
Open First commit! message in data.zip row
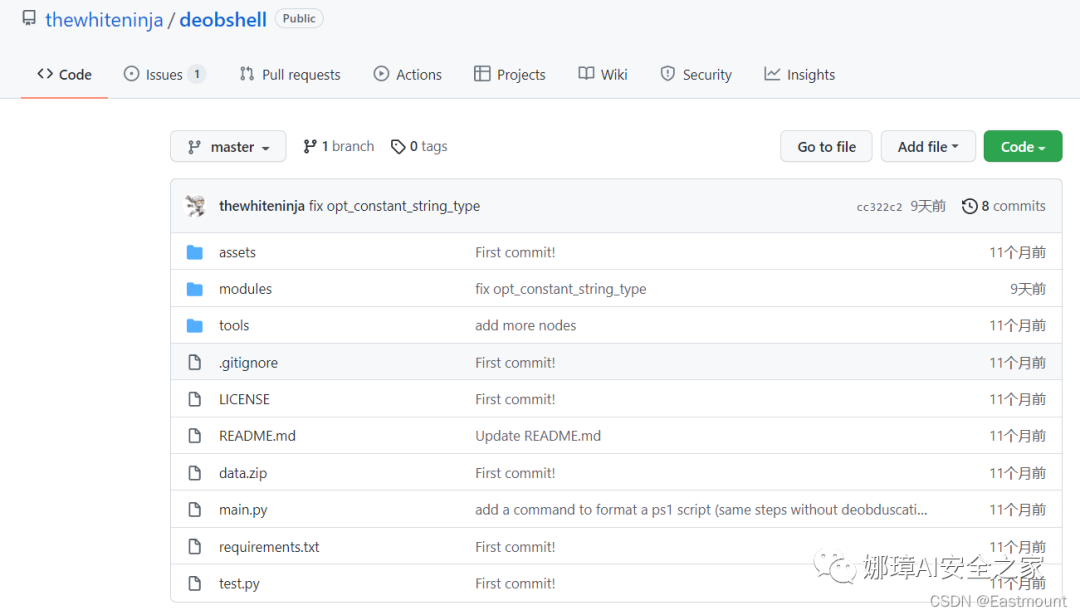click(x=515, y=473)
